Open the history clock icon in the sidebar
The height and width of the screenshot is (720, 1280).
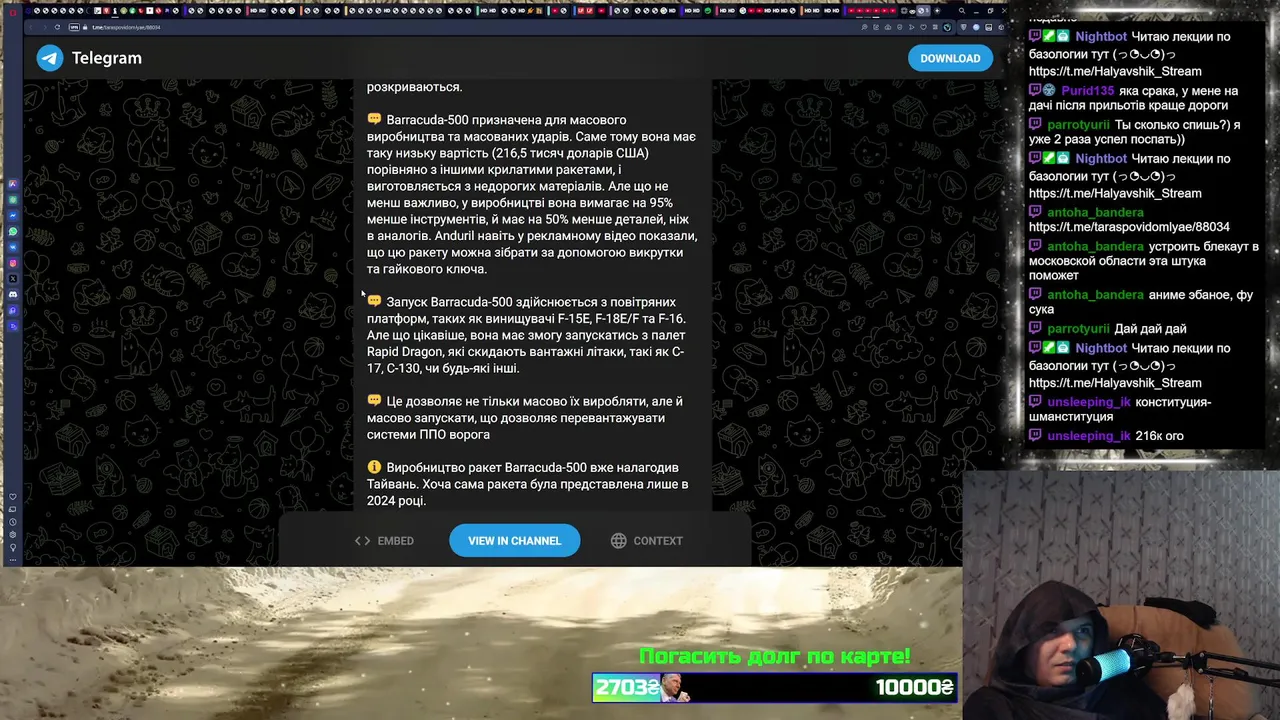point(13,522)
